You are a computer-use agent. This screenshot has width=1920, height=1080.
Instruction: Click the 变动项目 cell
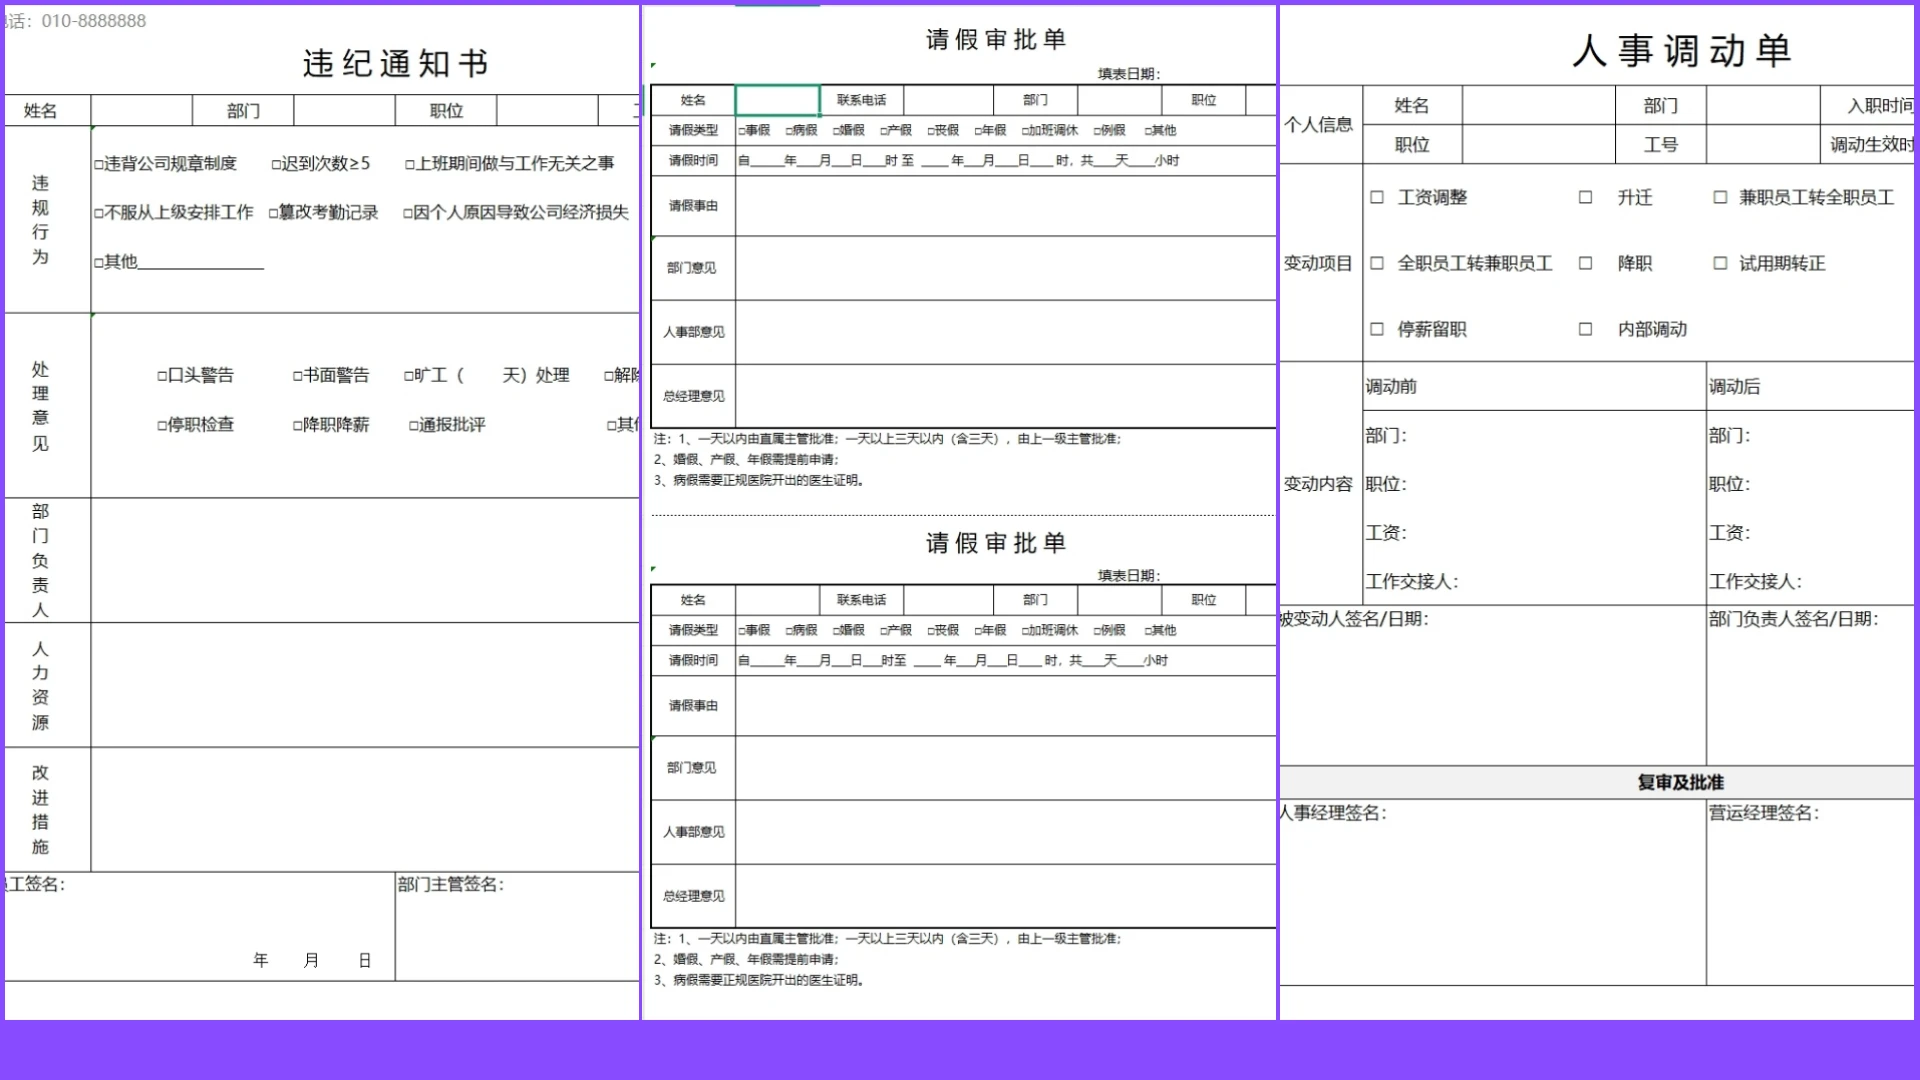coord(1319,263)
